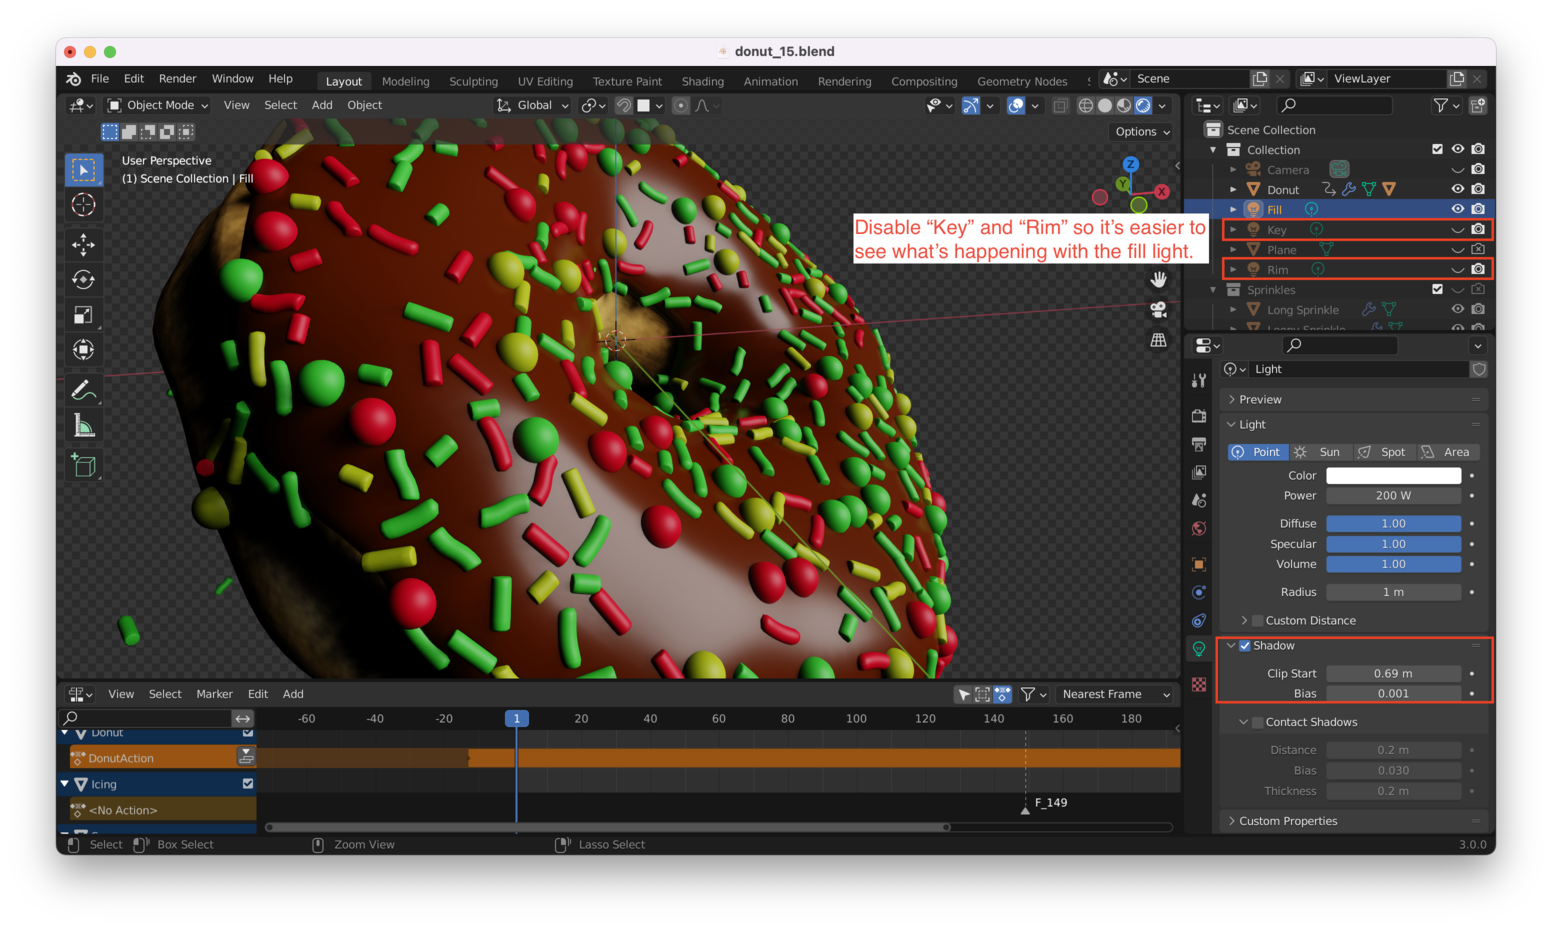Select the Move tool in the left toolbar

pyautogui.click(x=84, y=244)
